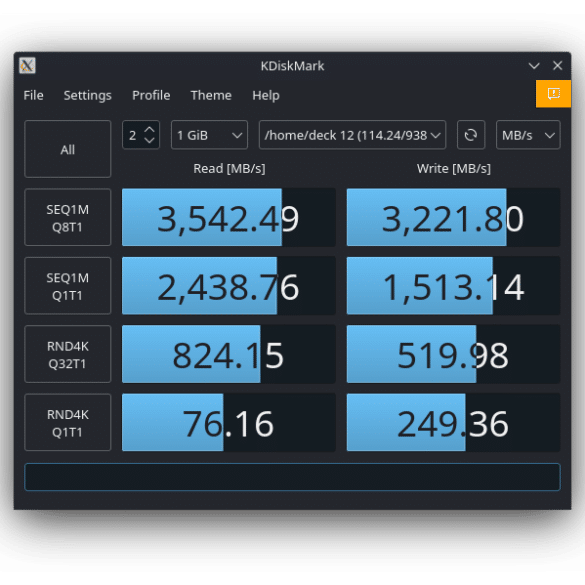
Task: Click the 3,221.80 write result
Action: coord(453,217)
